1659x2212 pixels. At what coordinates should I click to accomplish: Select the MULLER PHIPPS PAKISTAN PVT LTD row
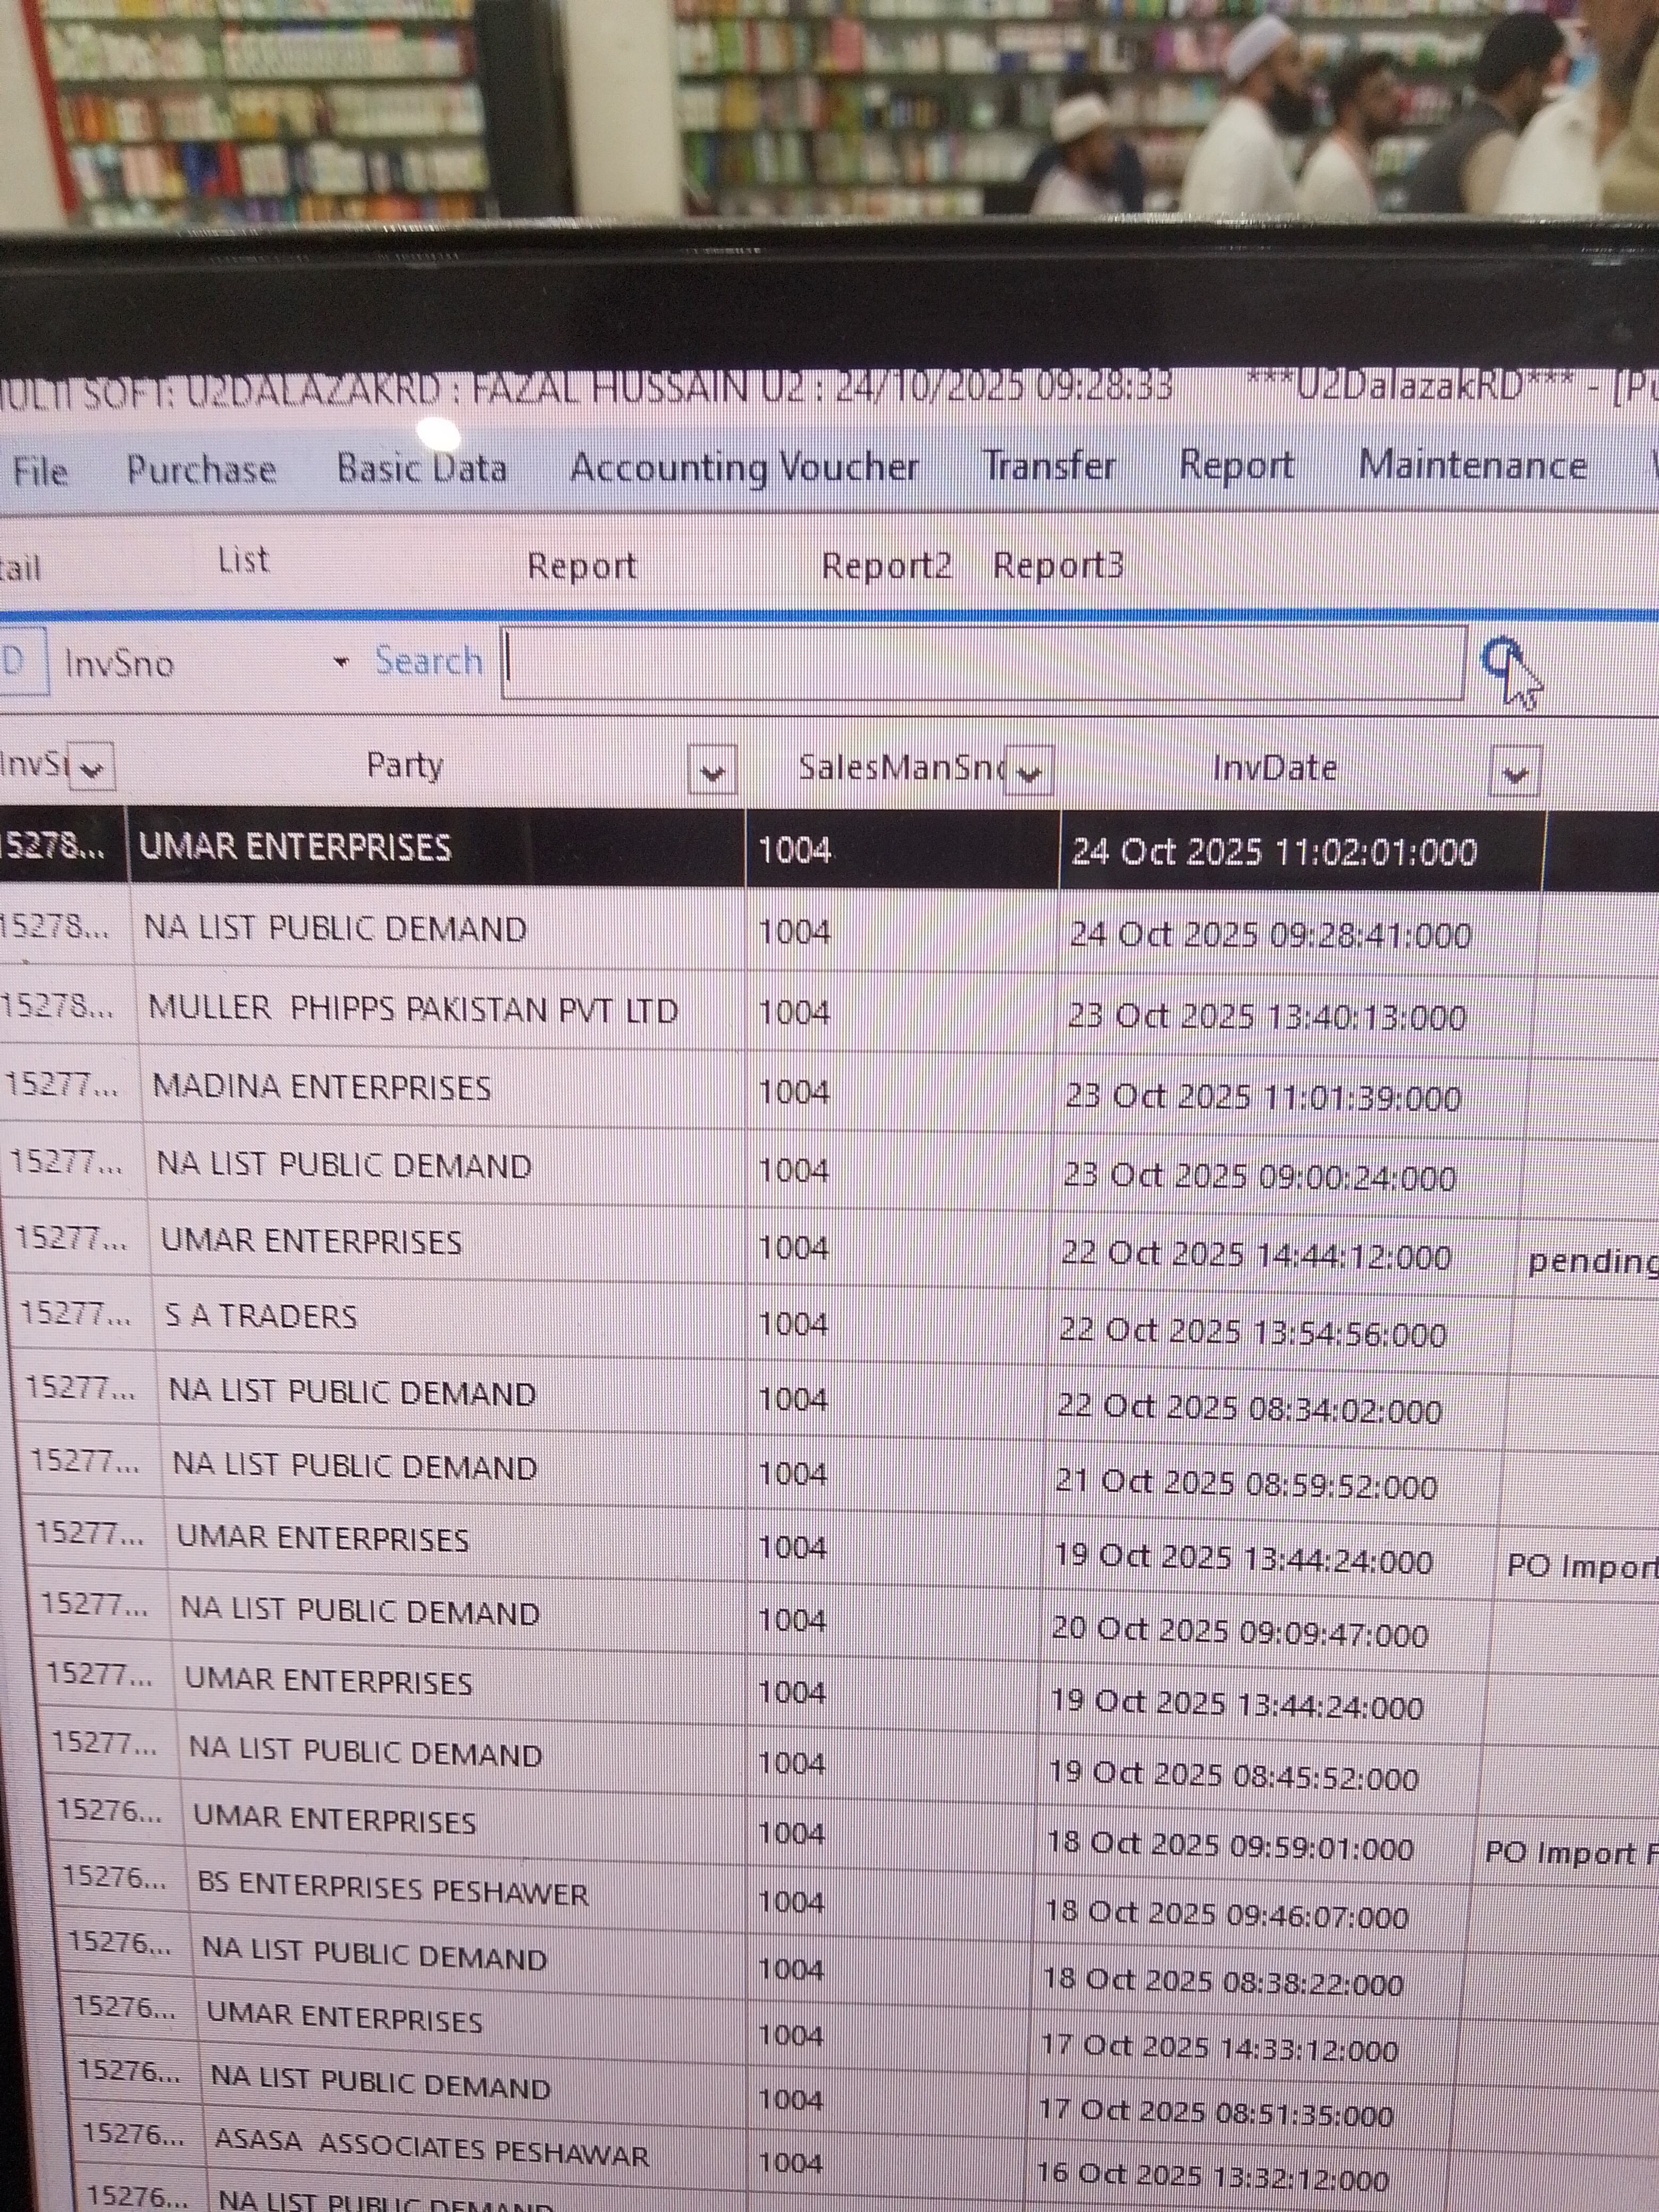click(x=412, y=1009)
